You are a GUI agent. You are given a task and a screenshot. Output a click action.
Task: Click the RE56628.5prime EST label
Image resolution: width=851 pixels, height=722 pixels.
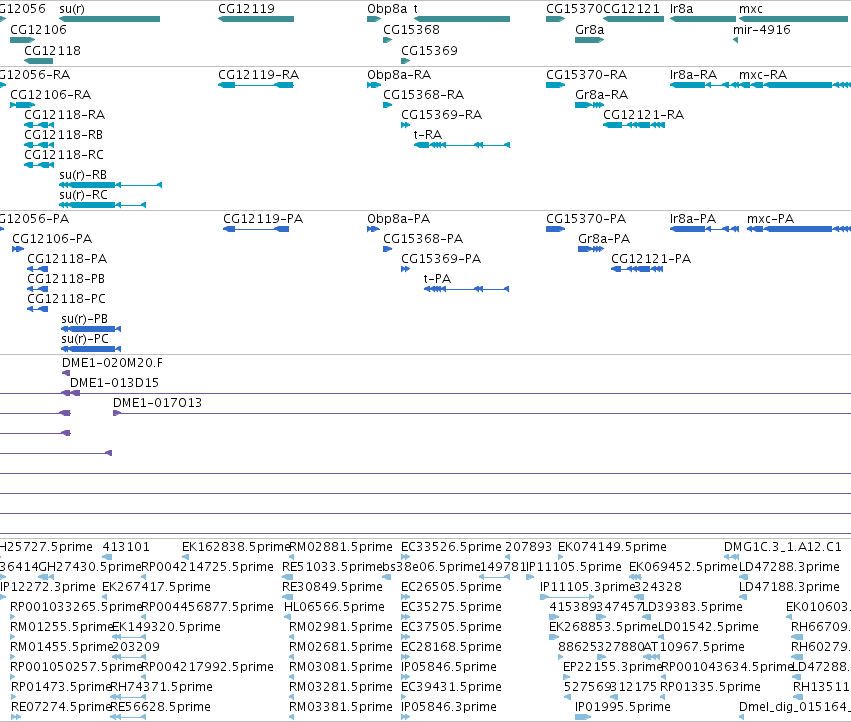(x=160, y=706)
